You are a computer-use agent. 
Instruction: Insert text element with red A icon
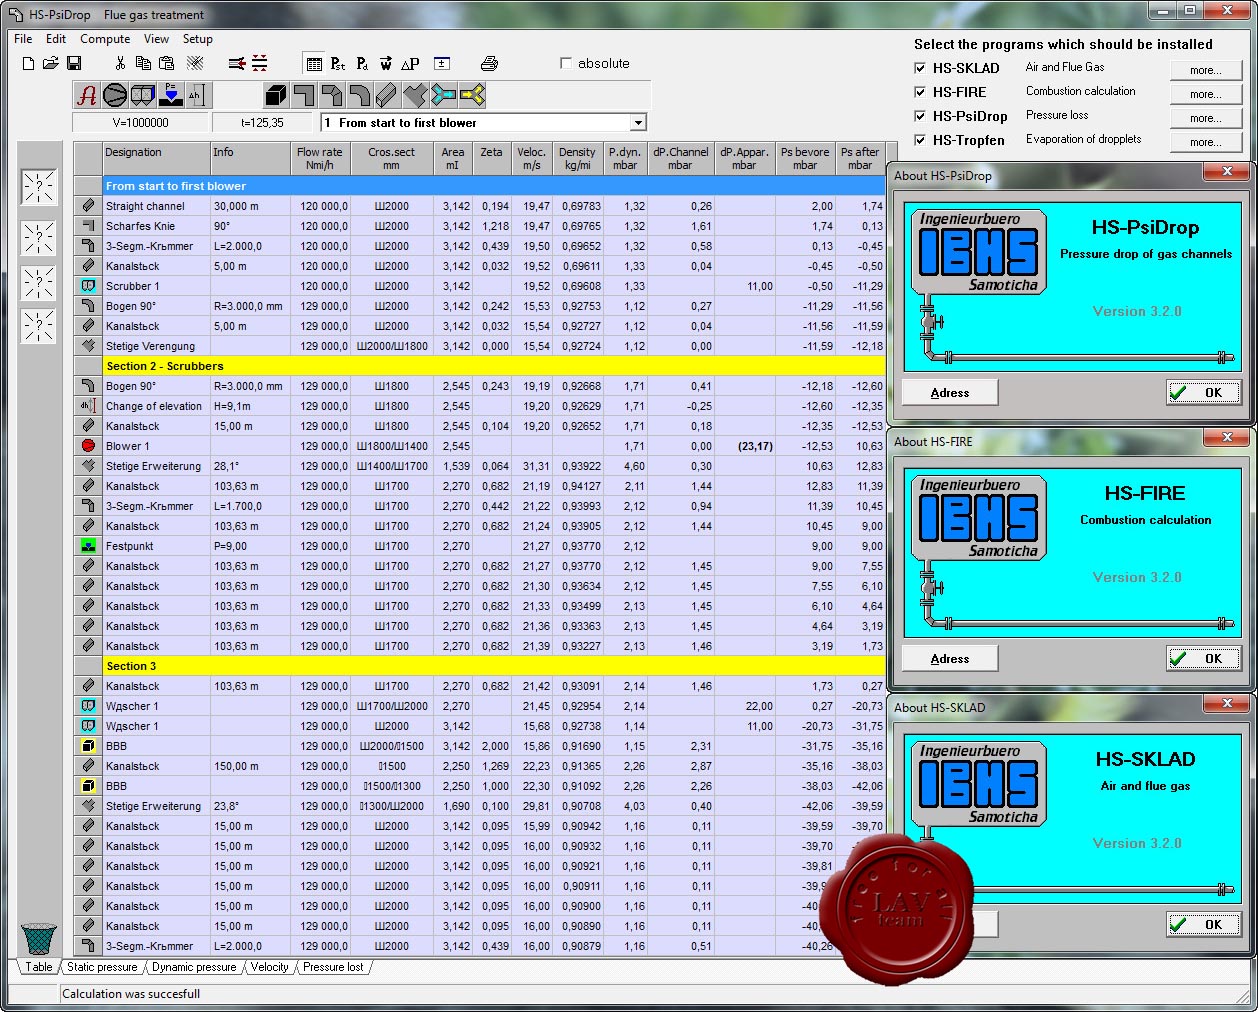[88, 95]
